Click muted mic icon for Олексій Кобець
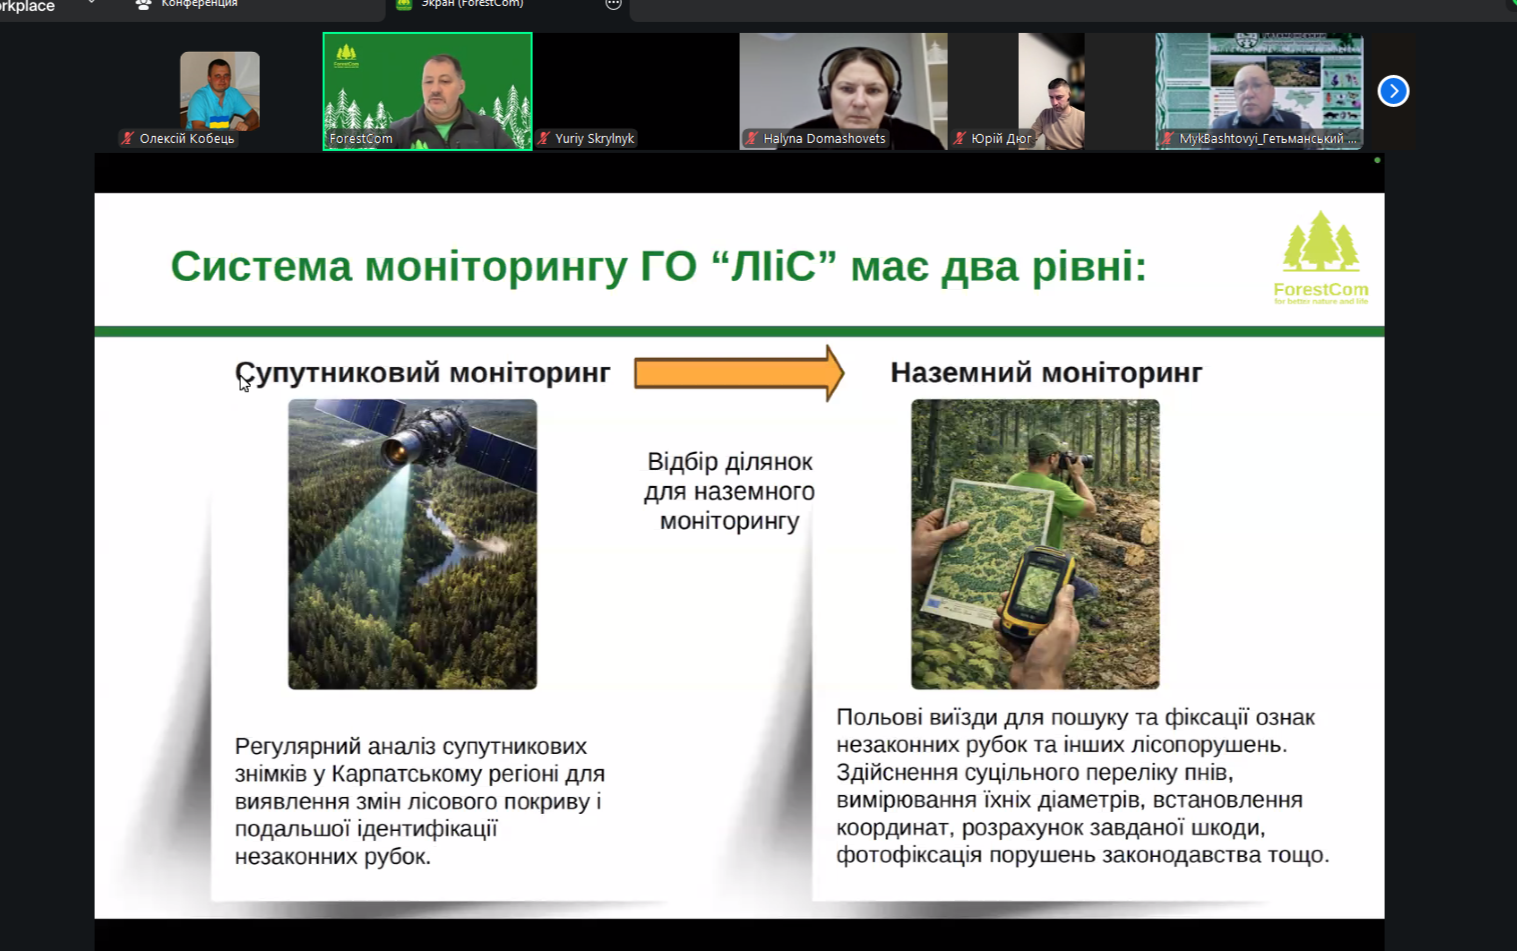The image size is (1517, 951). 128,139
